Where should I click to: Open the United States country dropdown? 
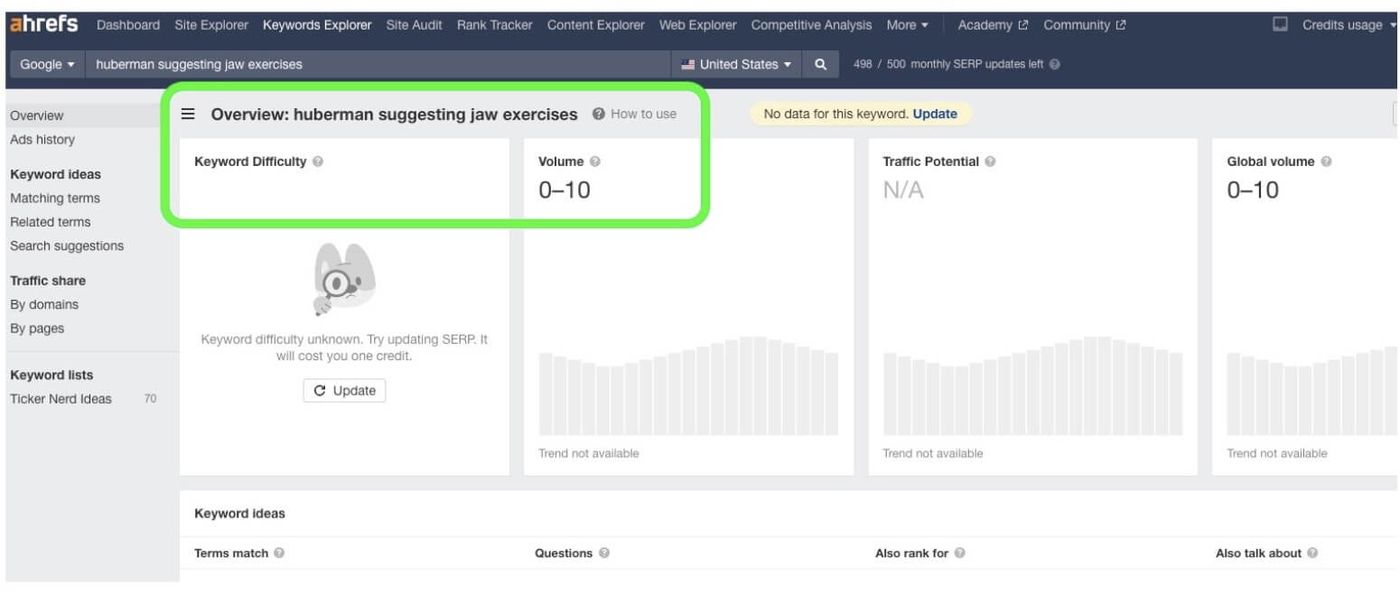(738, 64)
